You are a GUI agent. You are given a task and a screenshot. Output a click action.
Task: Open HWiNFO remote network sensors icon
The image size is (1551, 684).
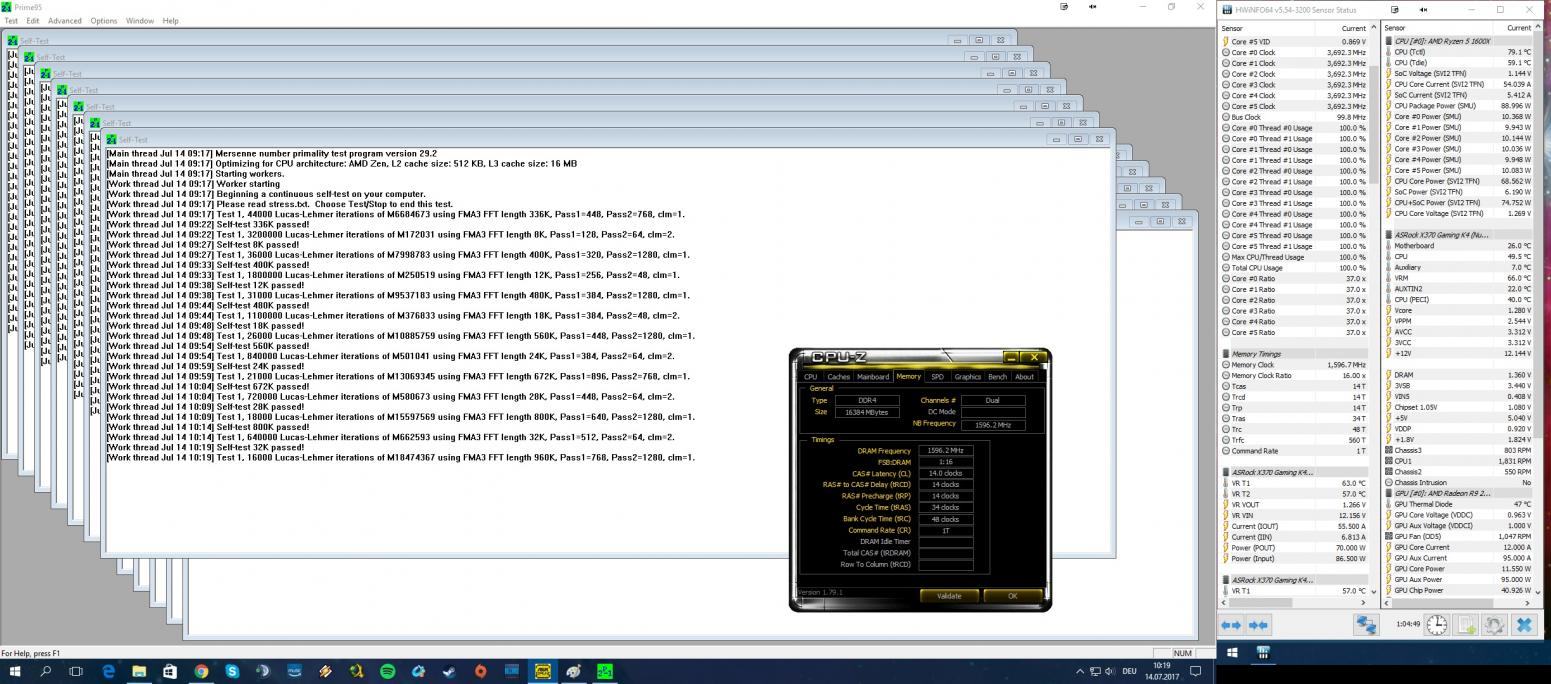(x=1366, y=625)
